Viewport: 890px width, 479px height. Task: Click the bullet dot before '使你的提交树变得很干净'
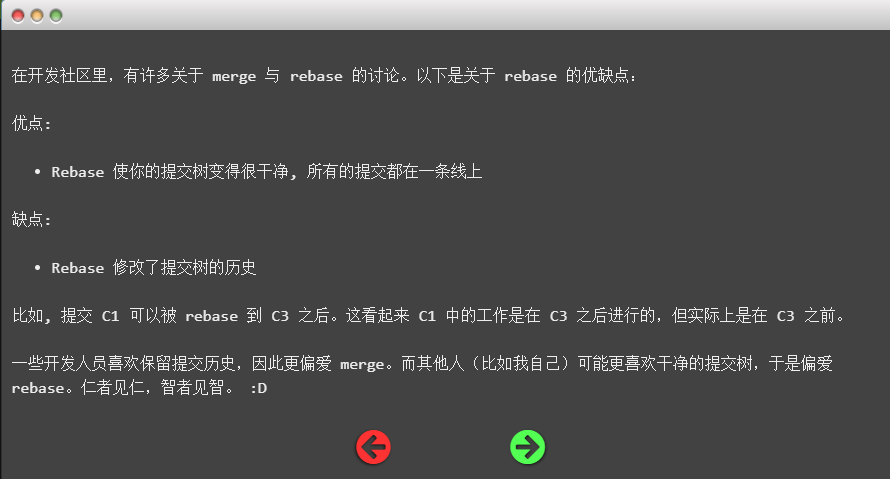(x=37, y=171)
